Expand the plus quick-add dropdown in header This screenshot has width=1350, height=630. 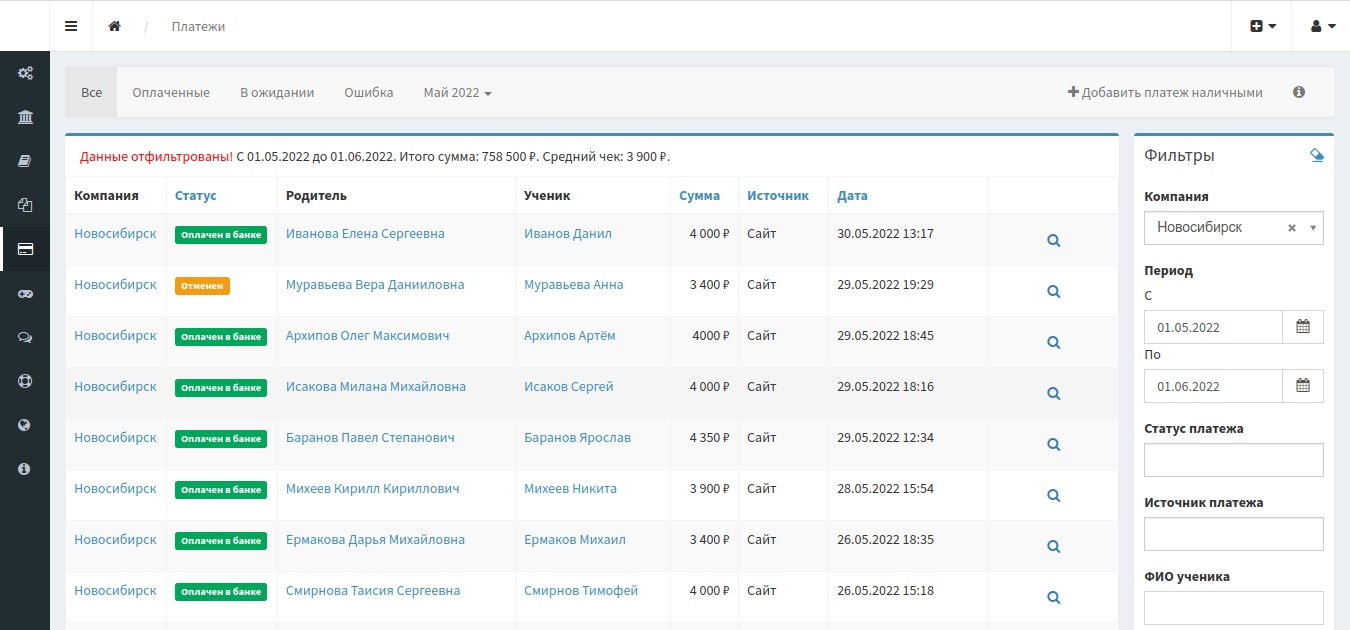[x=1262, y=26]
